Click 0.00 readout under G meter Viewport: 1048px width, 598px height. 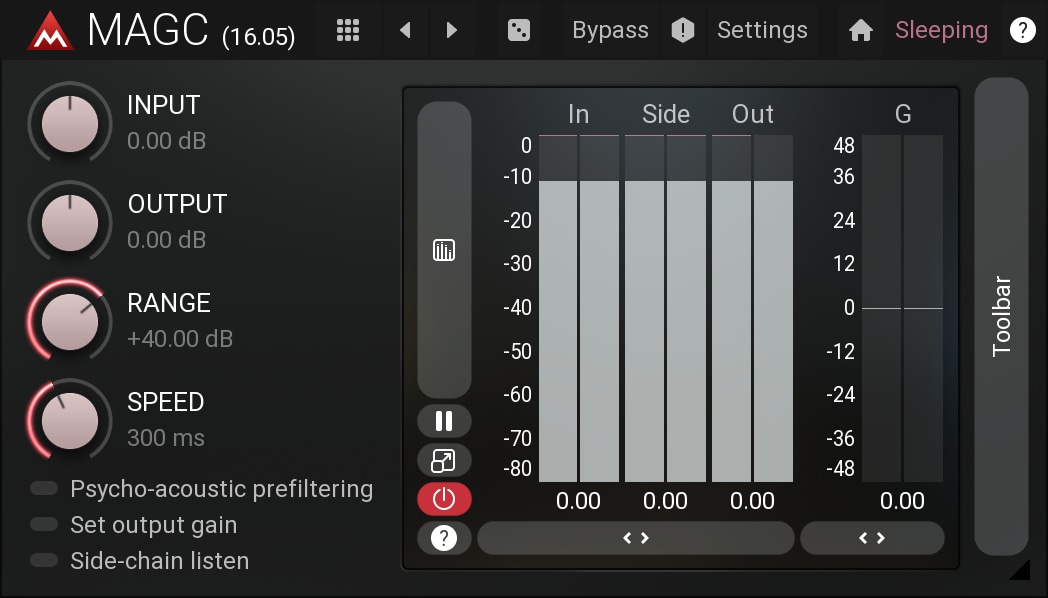click(x=902, y=501)
